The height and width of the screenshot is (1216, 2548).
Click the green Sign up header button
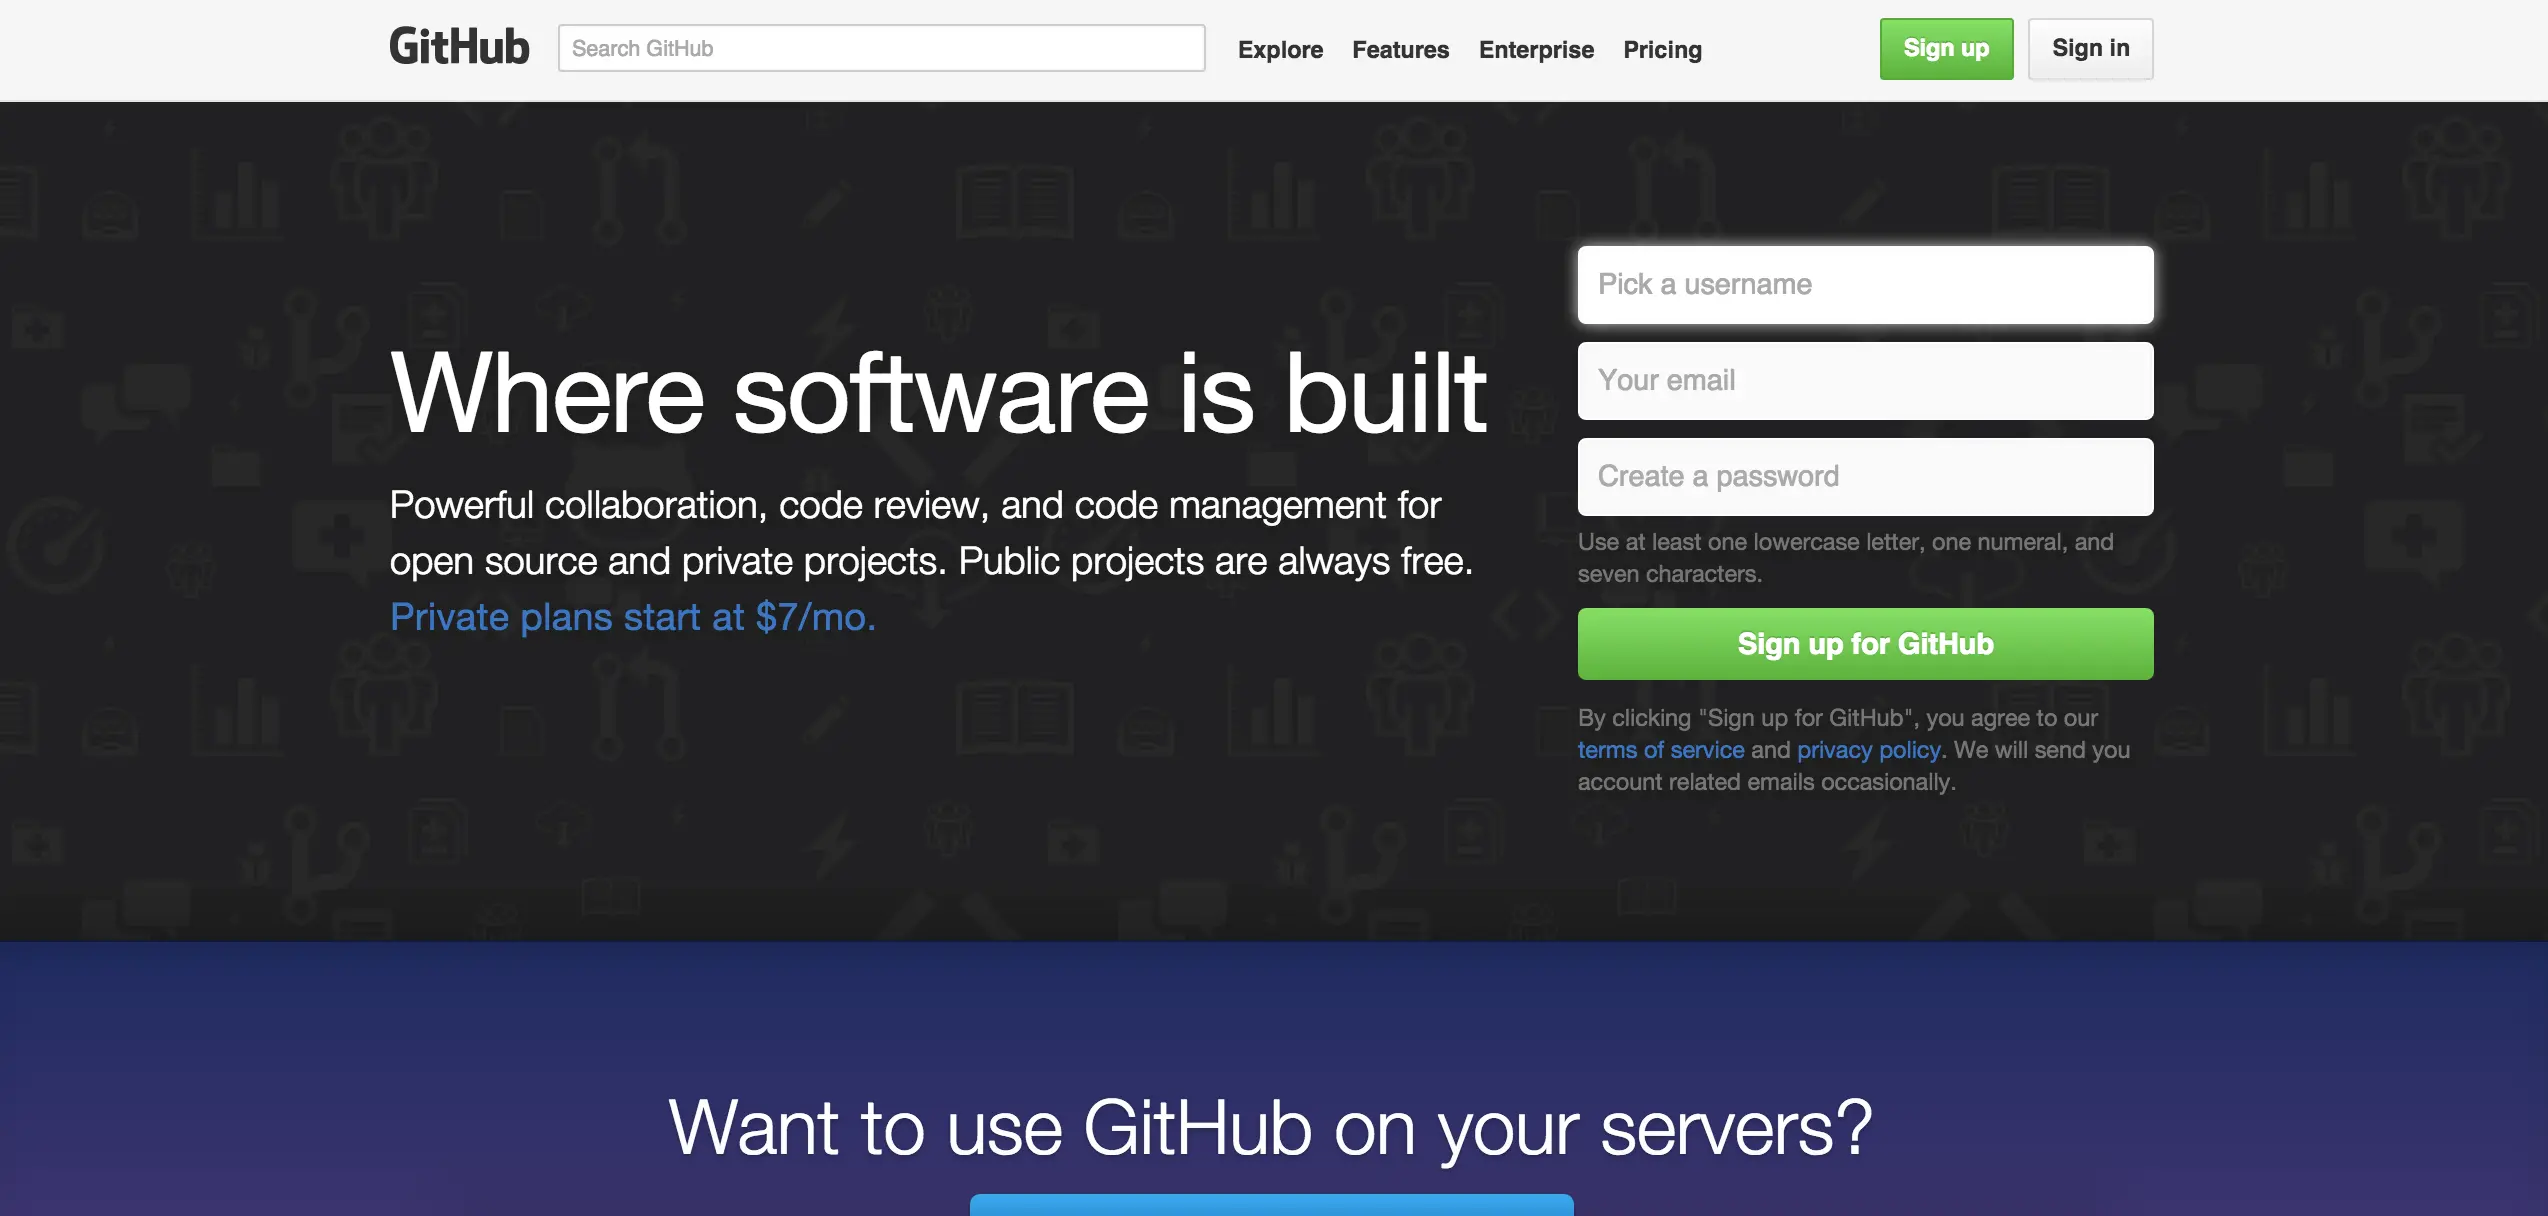click(1946, 49)
